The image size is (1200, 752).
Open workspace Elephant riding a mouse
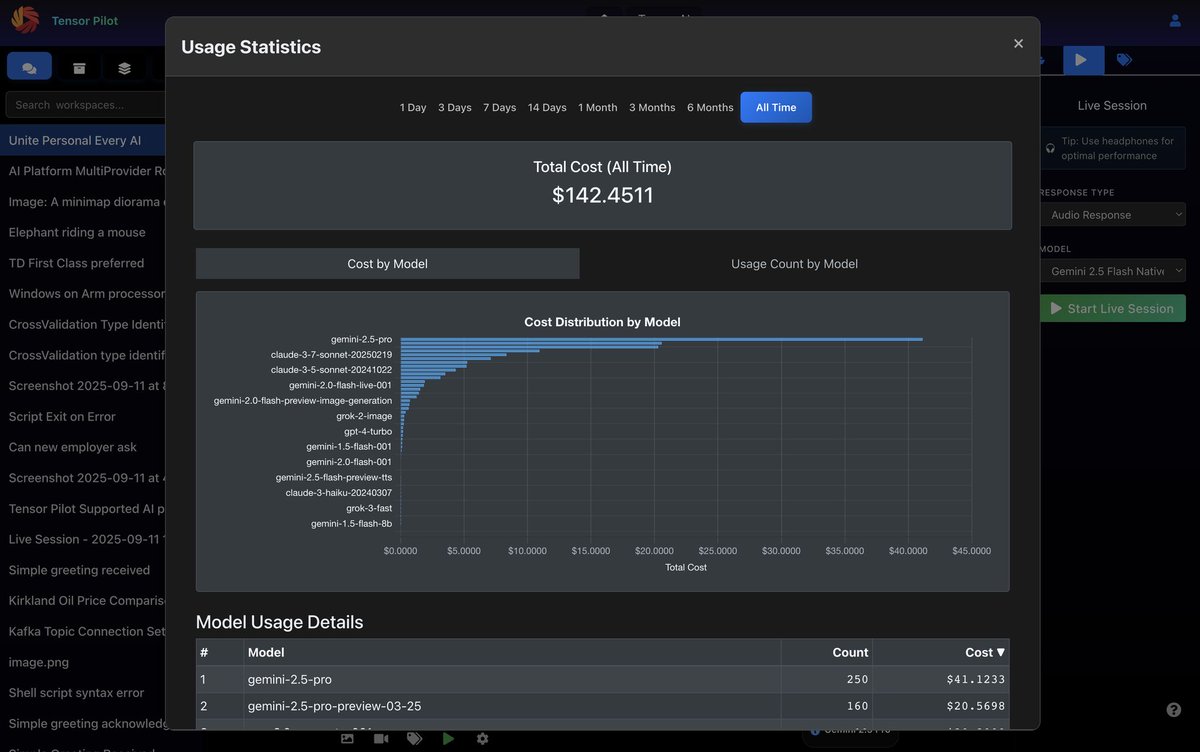pos(83,232)
